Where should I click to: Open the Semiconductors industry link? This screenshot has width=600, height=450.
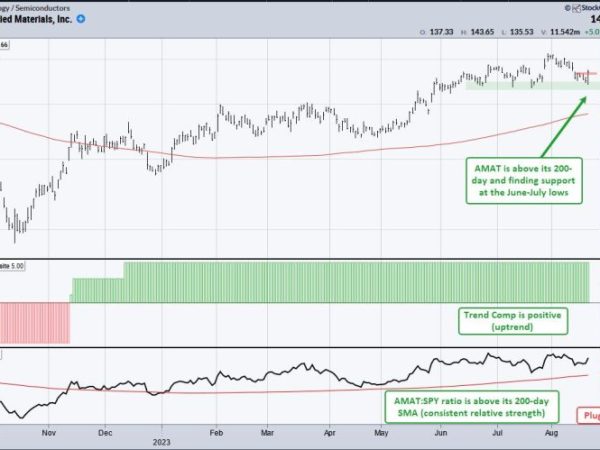(x=42, y=8)
